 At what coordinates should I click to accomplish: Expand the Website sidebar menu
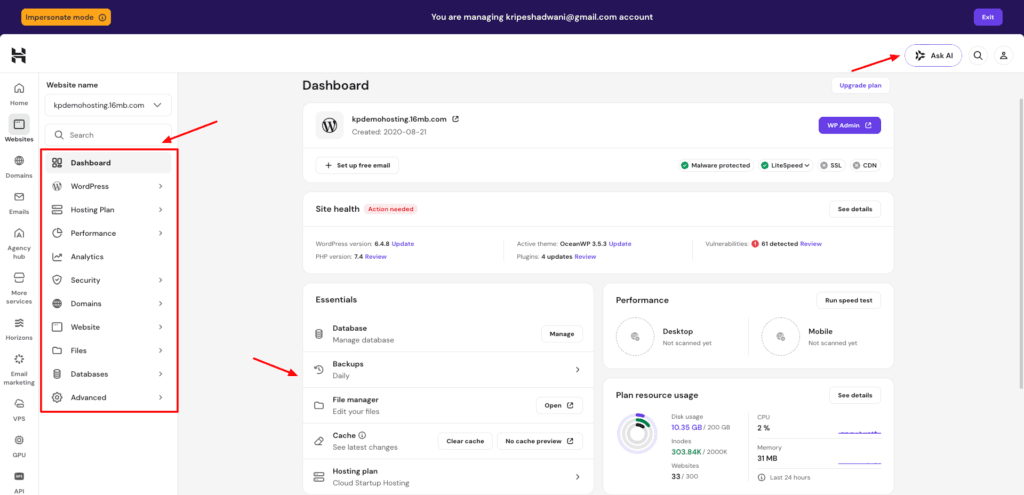click(x=108, y=327)
